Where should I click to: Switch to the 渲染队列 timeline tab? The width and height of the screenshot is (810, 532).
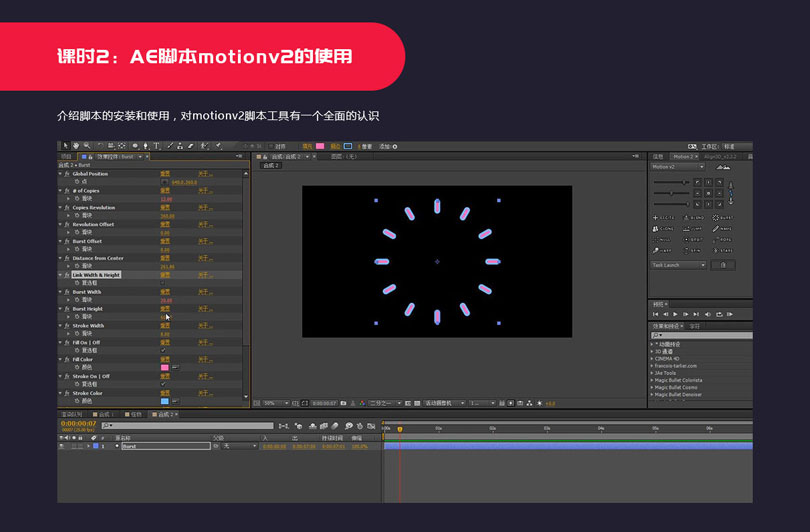click(72, 414)
